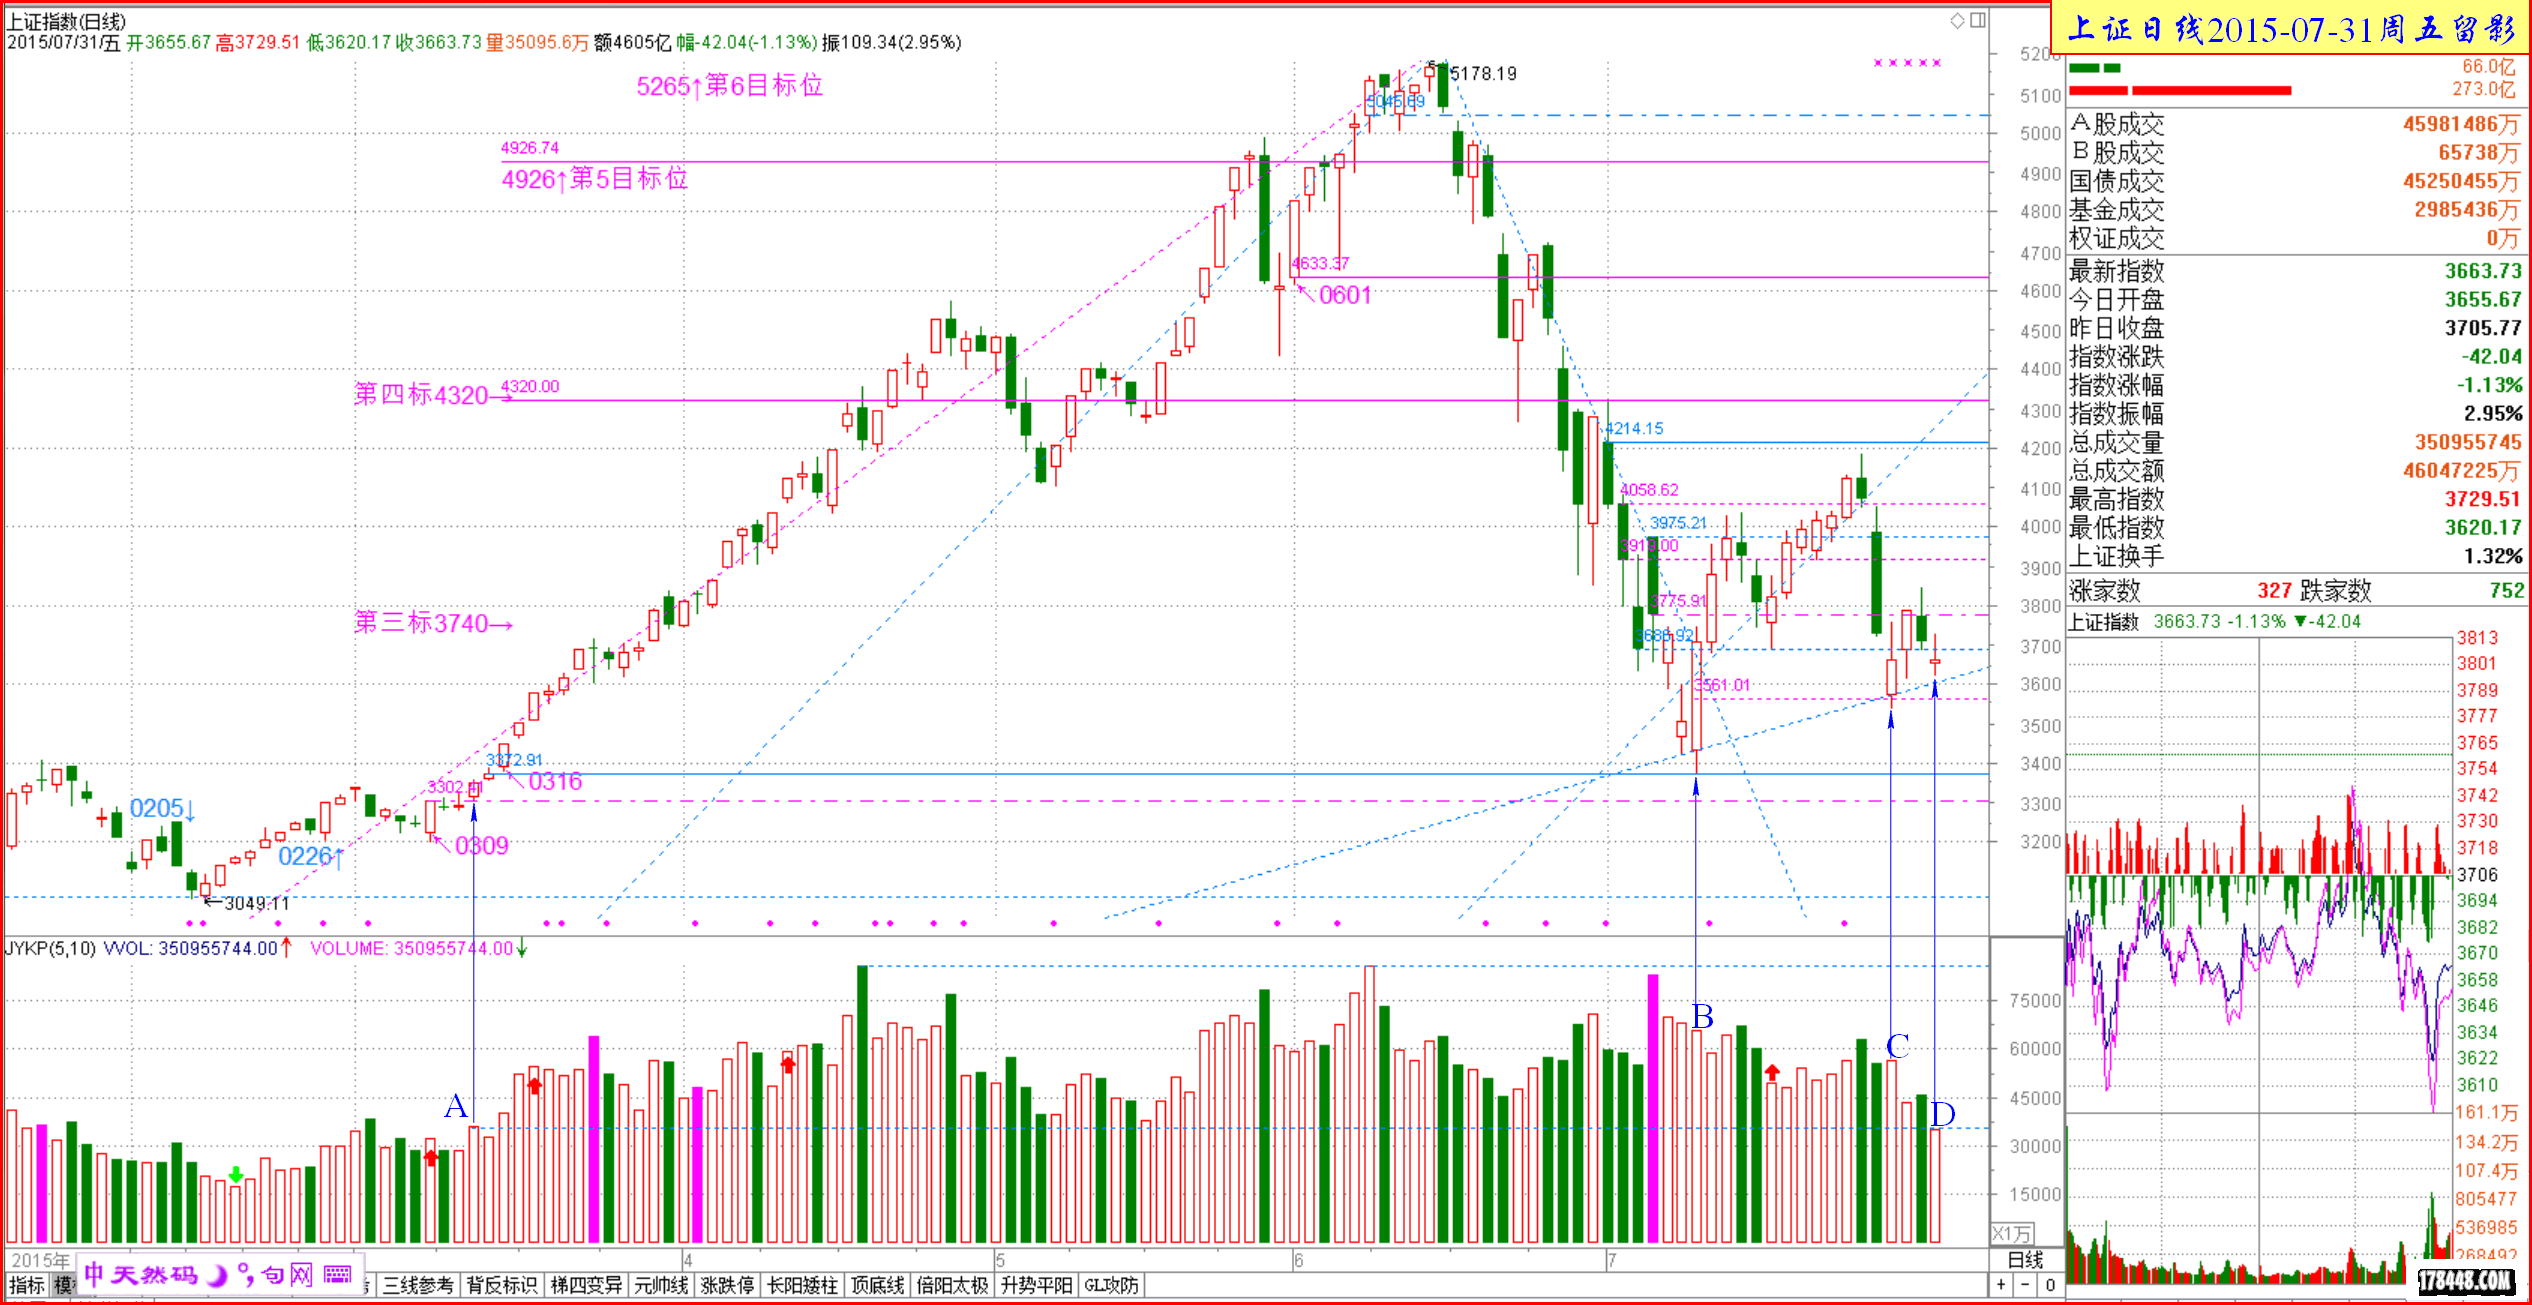The height and width of the screenshot is (1305, 2532).
Task: Click the 第四标4320 annotation
Action: click(x=432, y=395)
